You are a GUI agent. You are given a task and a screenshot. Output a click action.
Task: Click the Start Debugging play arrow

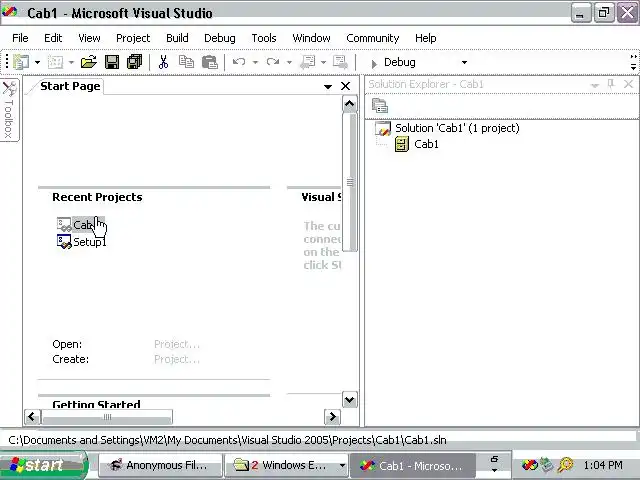click(x=373, y=63)
